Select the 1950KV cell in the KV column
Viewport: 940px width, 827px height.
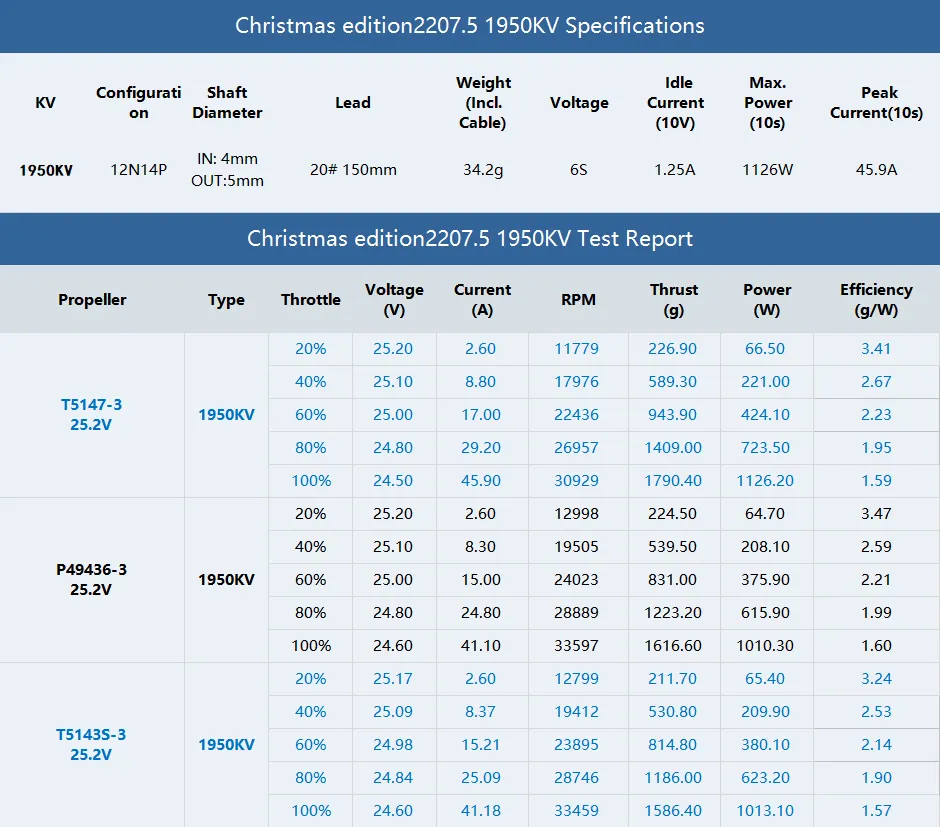tap(44, 170)
